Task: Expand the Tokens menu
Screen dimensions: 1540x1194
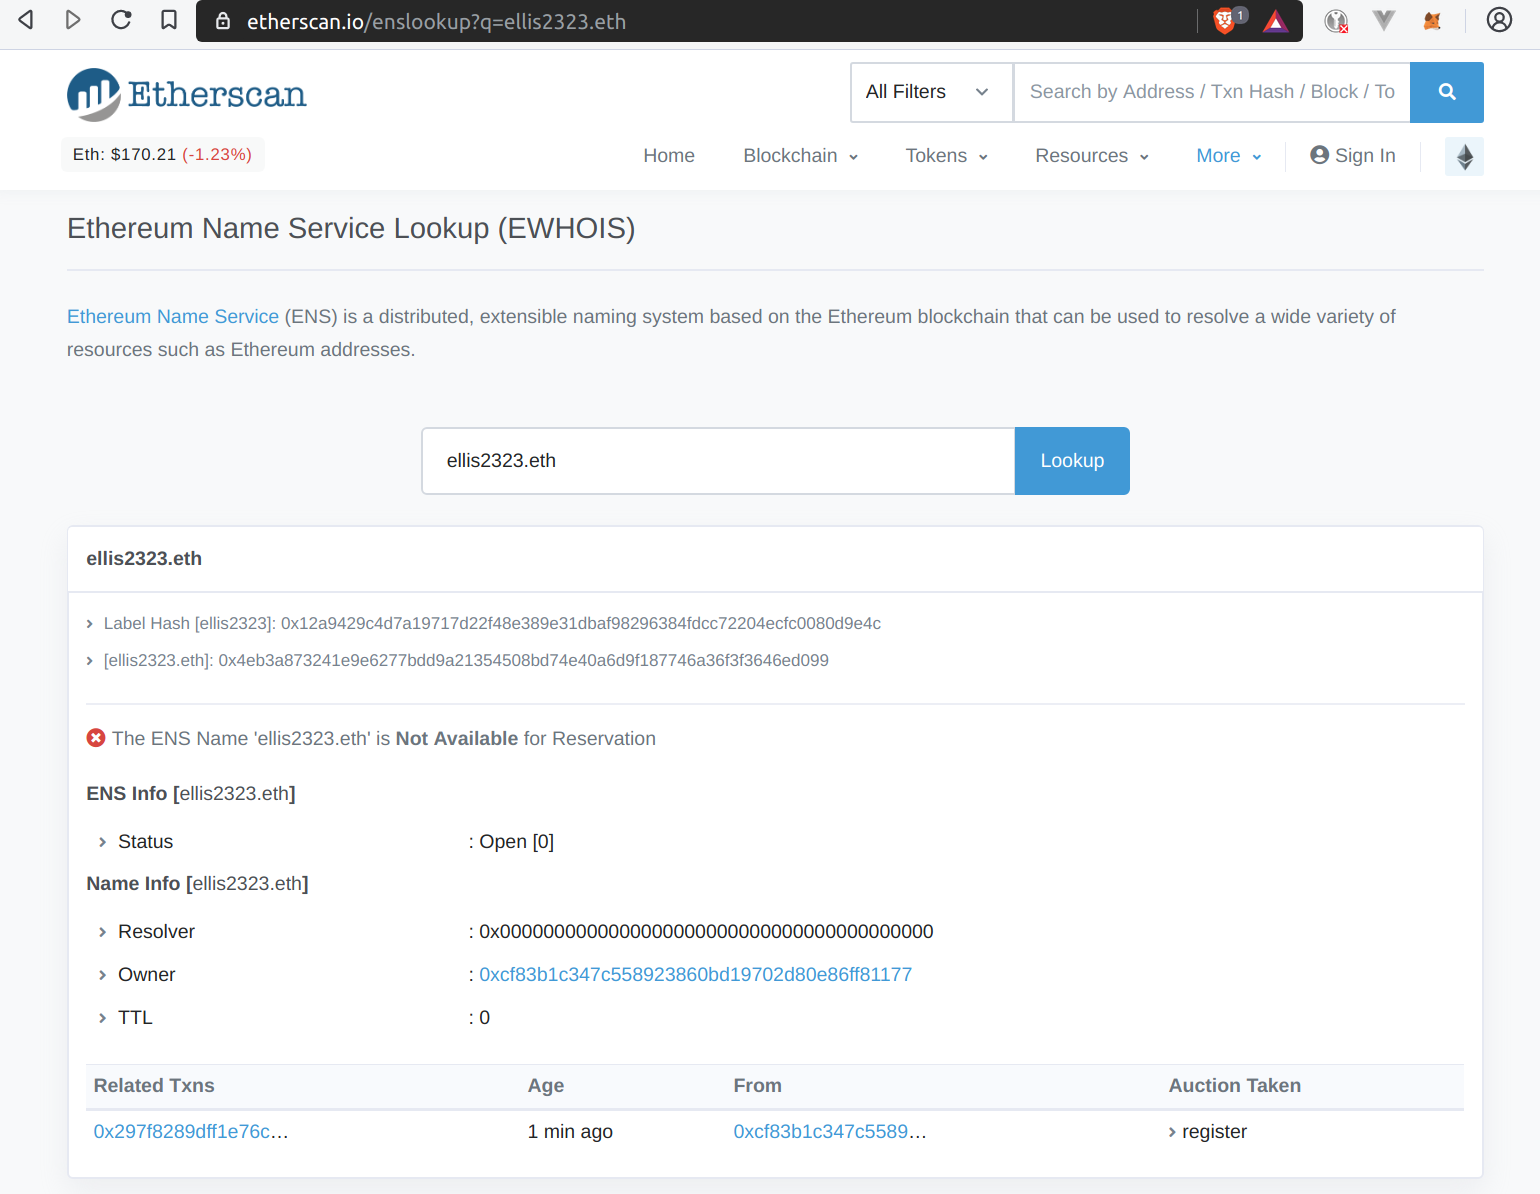Action: tap(947, 156)
